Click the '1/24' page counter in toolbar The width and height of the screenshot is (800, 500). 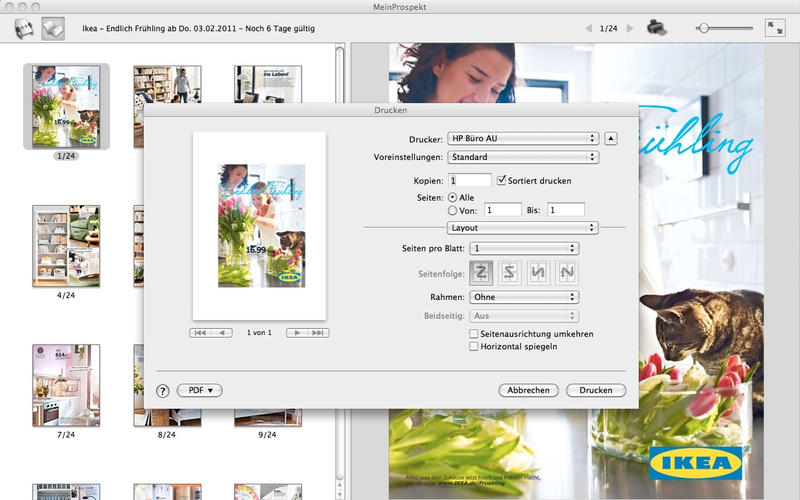pyautogui.click(x=609, y=29)
